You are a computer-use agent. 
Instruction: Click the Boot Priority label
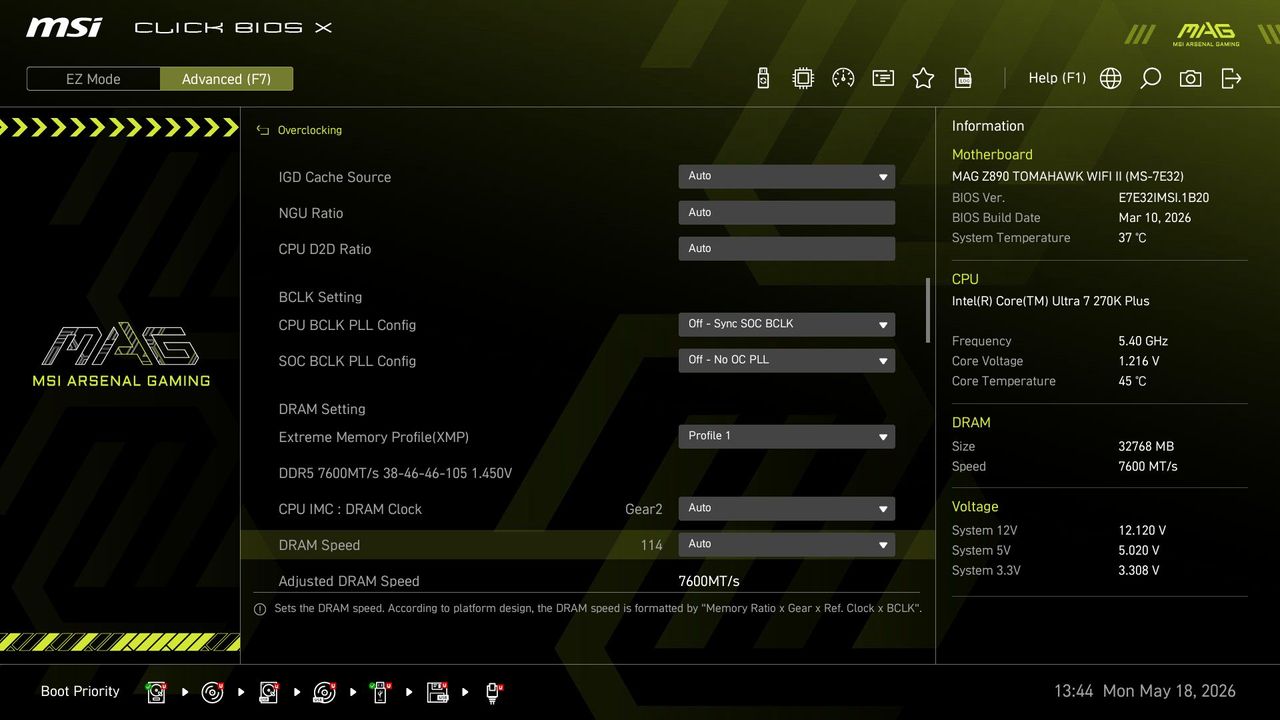pyautogui.click(x=80, y=691)
